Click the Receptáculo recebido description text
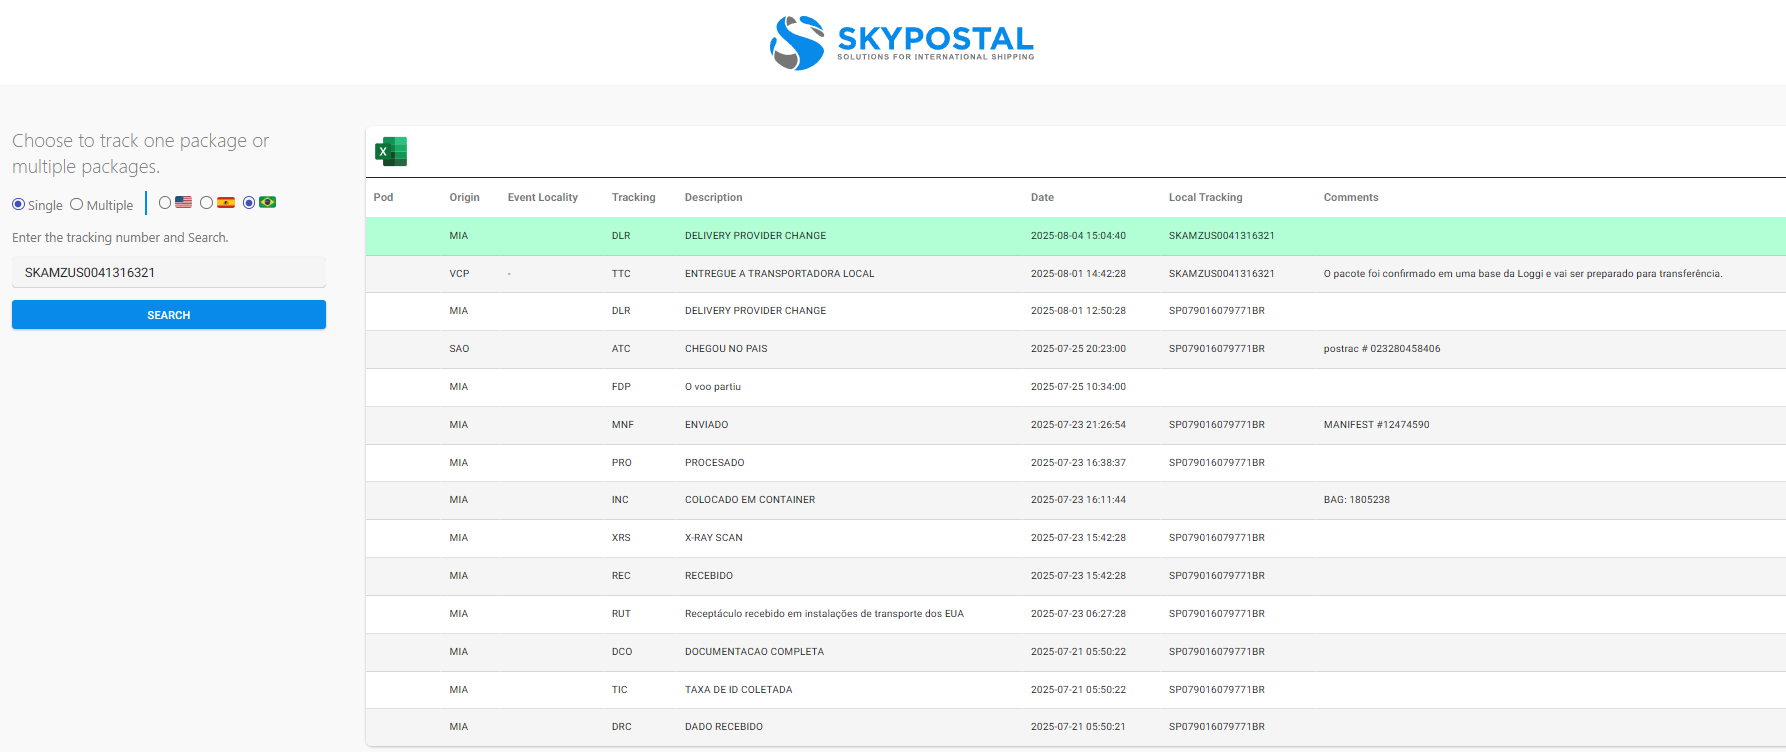 pyautogui.click(x=824, y=614)
